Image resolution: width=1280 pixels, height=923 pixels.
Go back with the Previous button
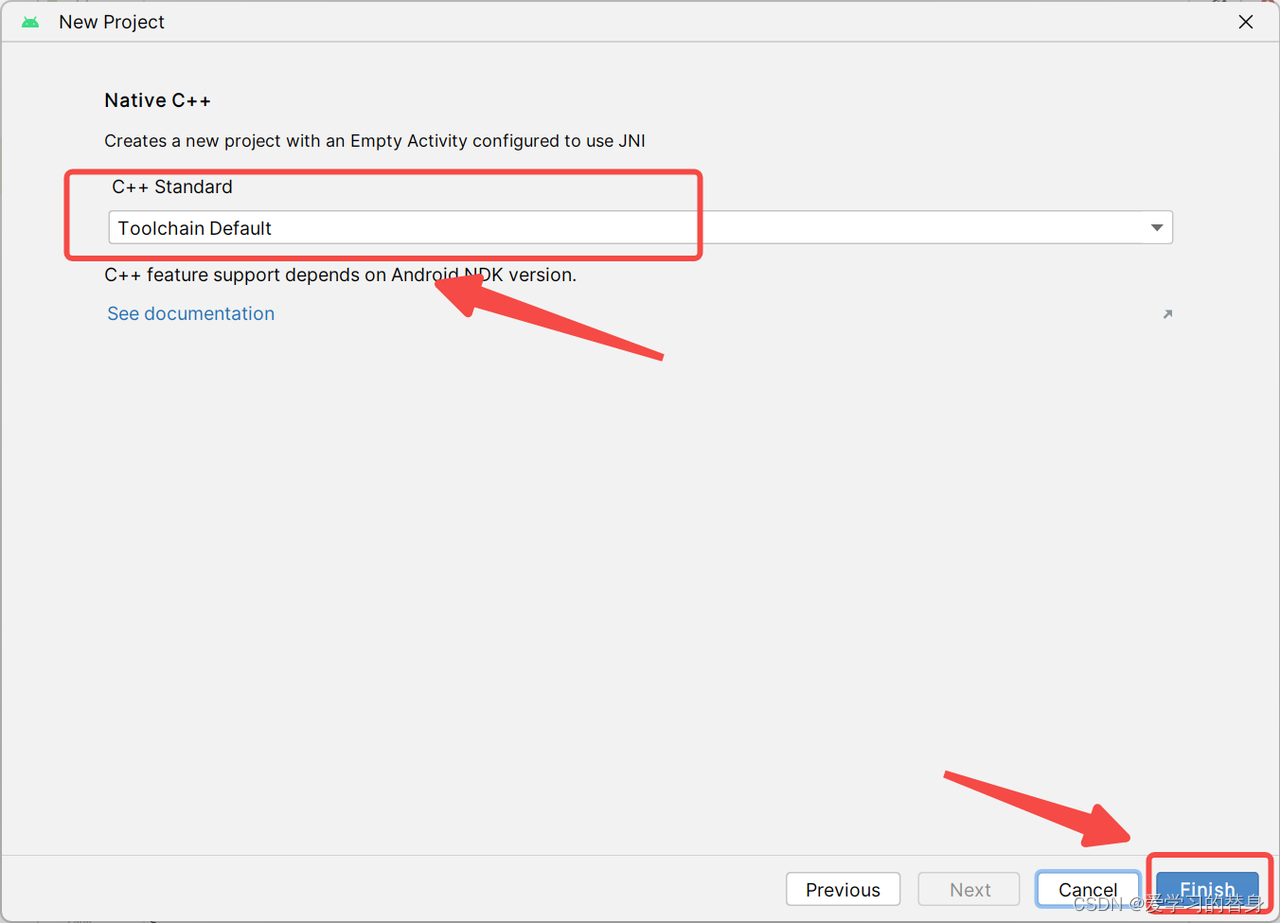843,889
